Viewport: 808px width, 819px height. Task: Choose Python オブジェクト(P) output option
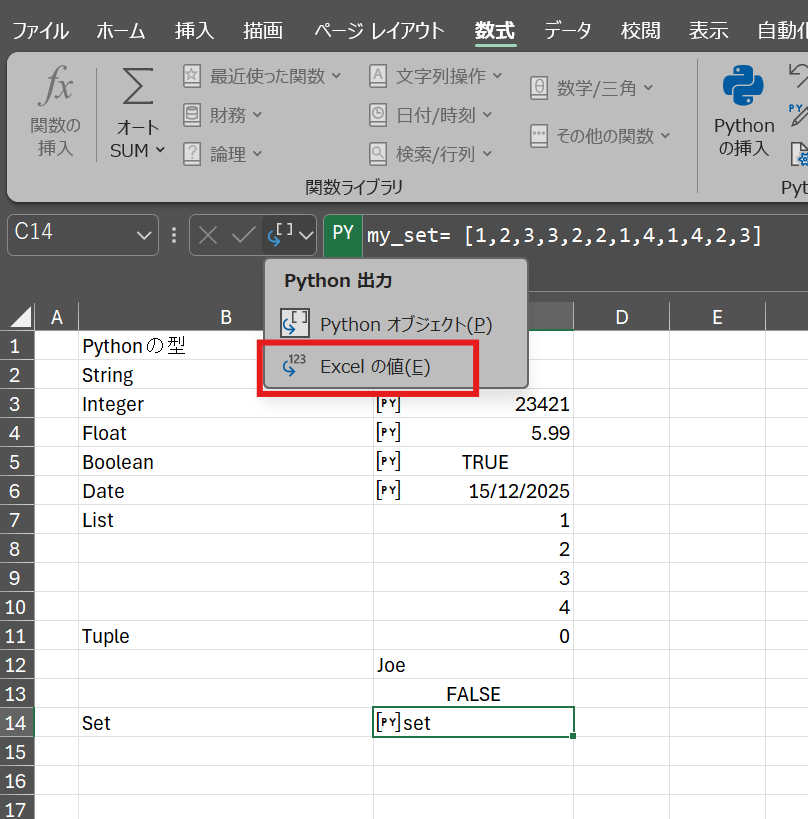395,324
